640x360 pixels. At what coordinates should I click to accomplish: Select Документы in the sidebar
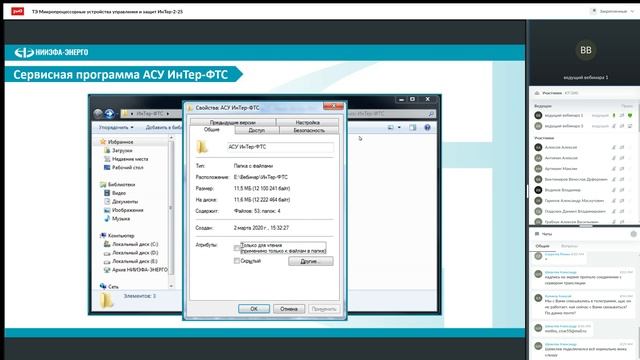121,201
